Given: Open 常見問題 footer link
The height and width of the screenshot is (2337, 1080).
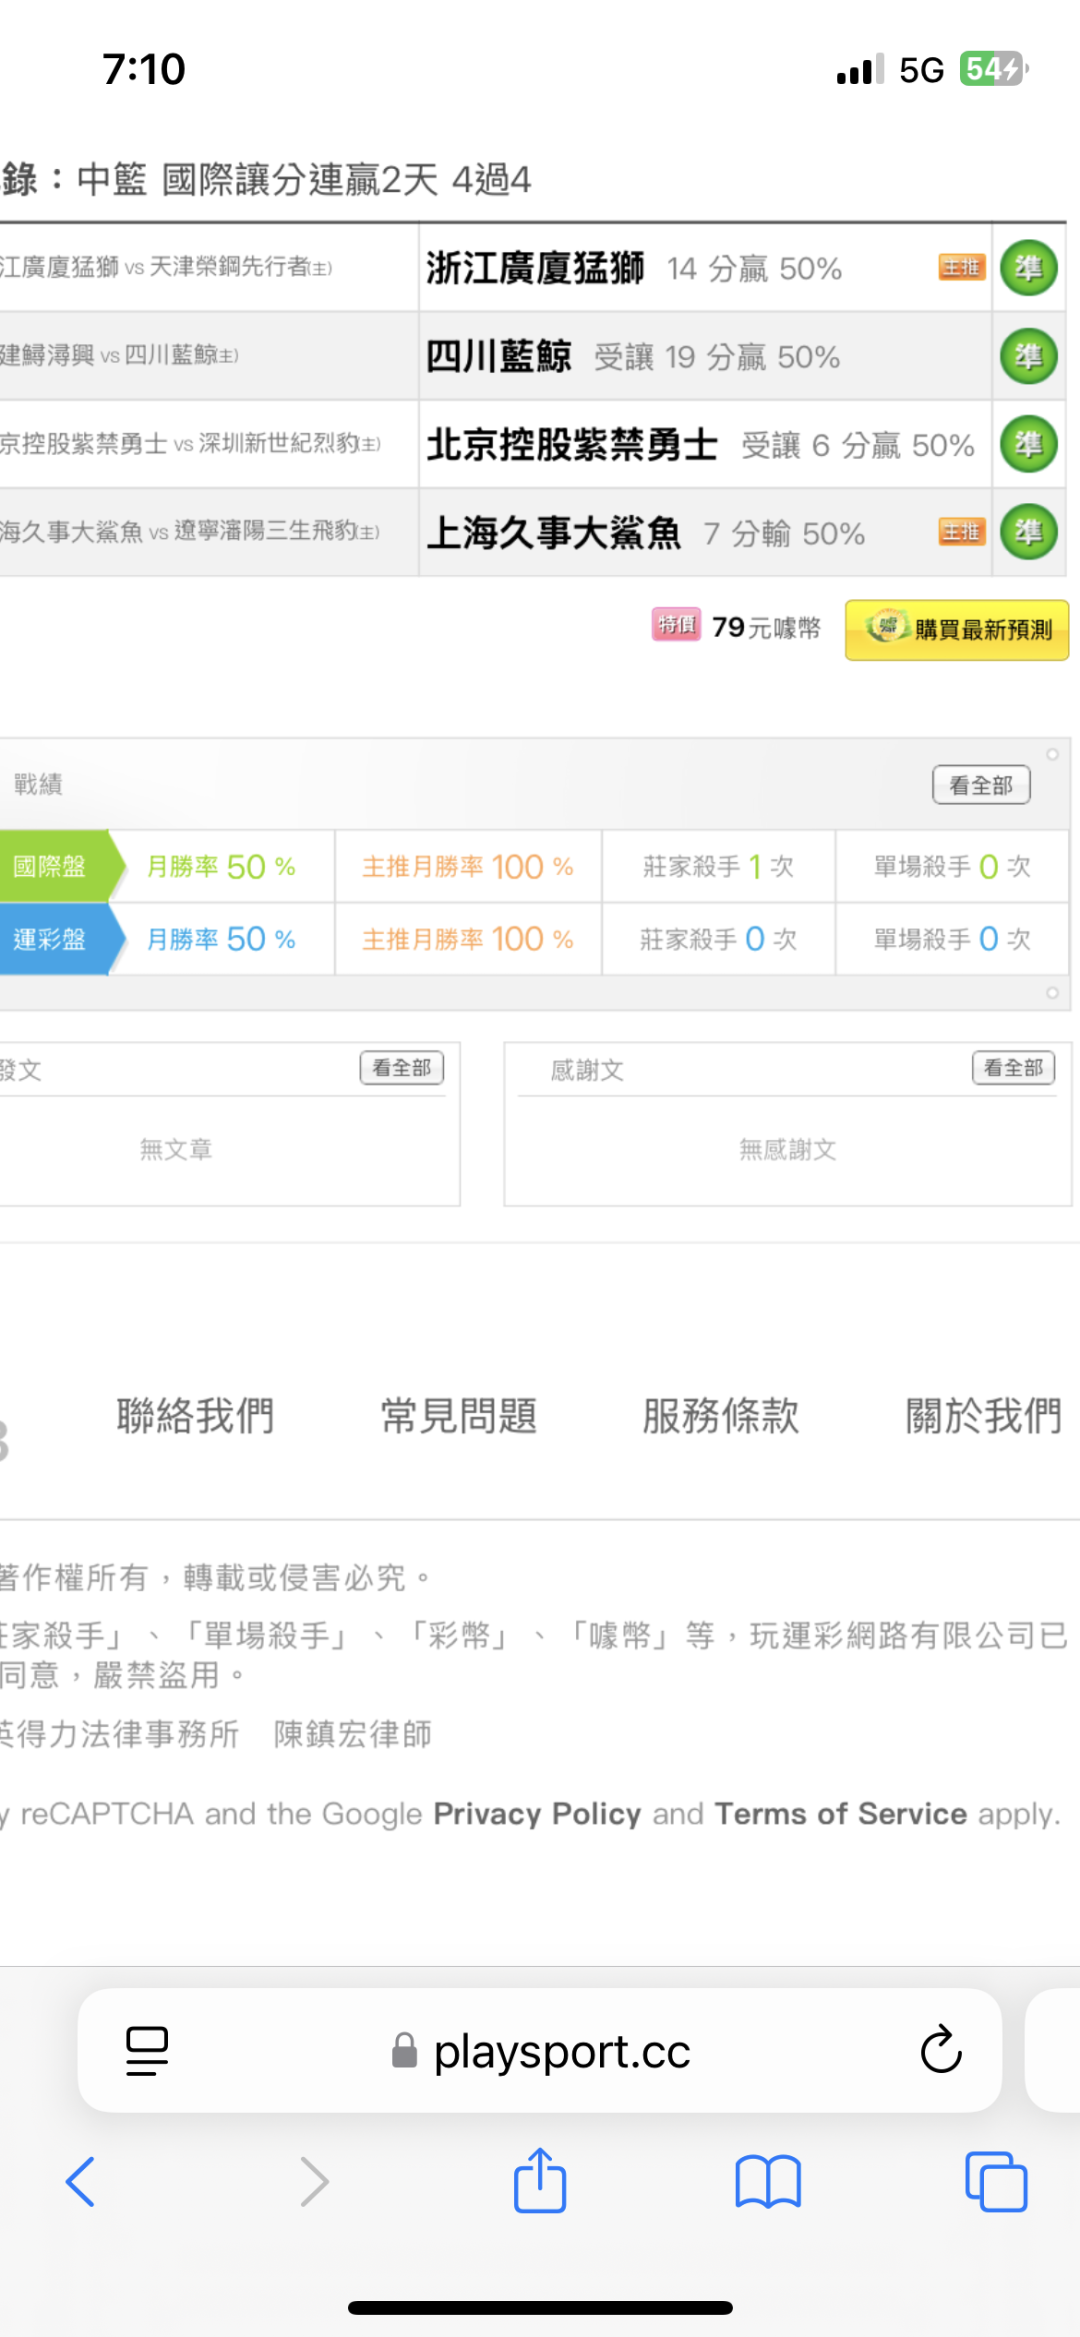Looking at the screenshot, I should [x=458, y=1416].
